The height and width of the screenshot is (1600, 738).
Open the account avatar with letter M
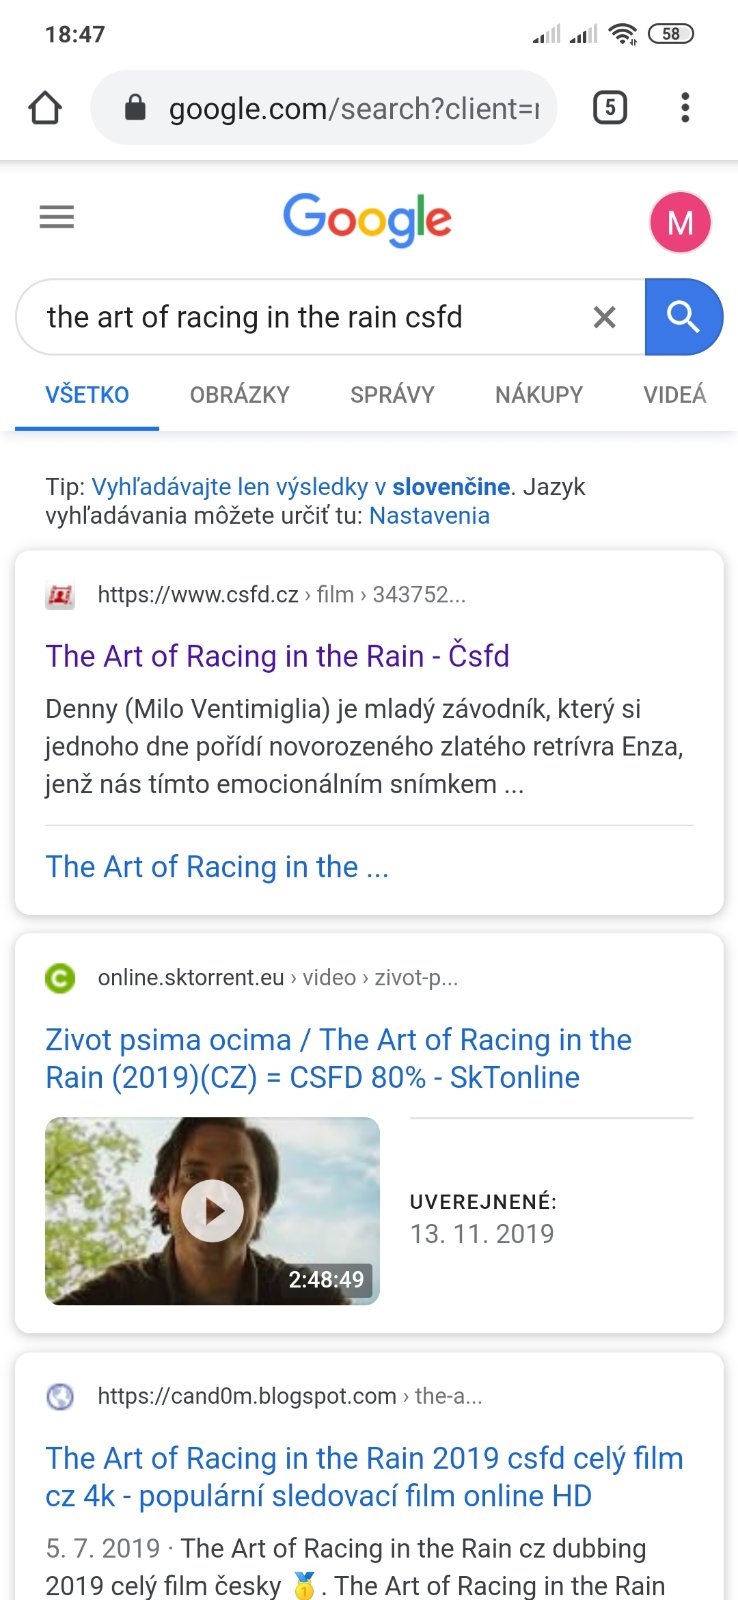(x=680, y=222)
